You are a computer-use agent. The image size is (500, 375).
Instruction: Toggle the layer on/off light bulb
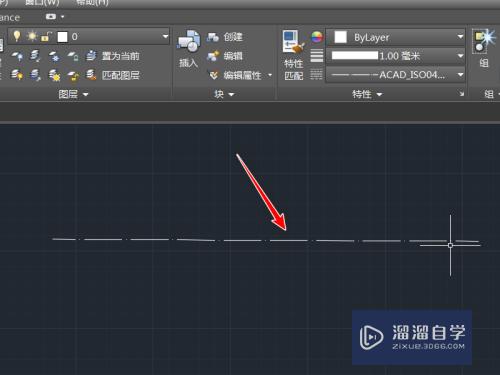pos(17,36)
